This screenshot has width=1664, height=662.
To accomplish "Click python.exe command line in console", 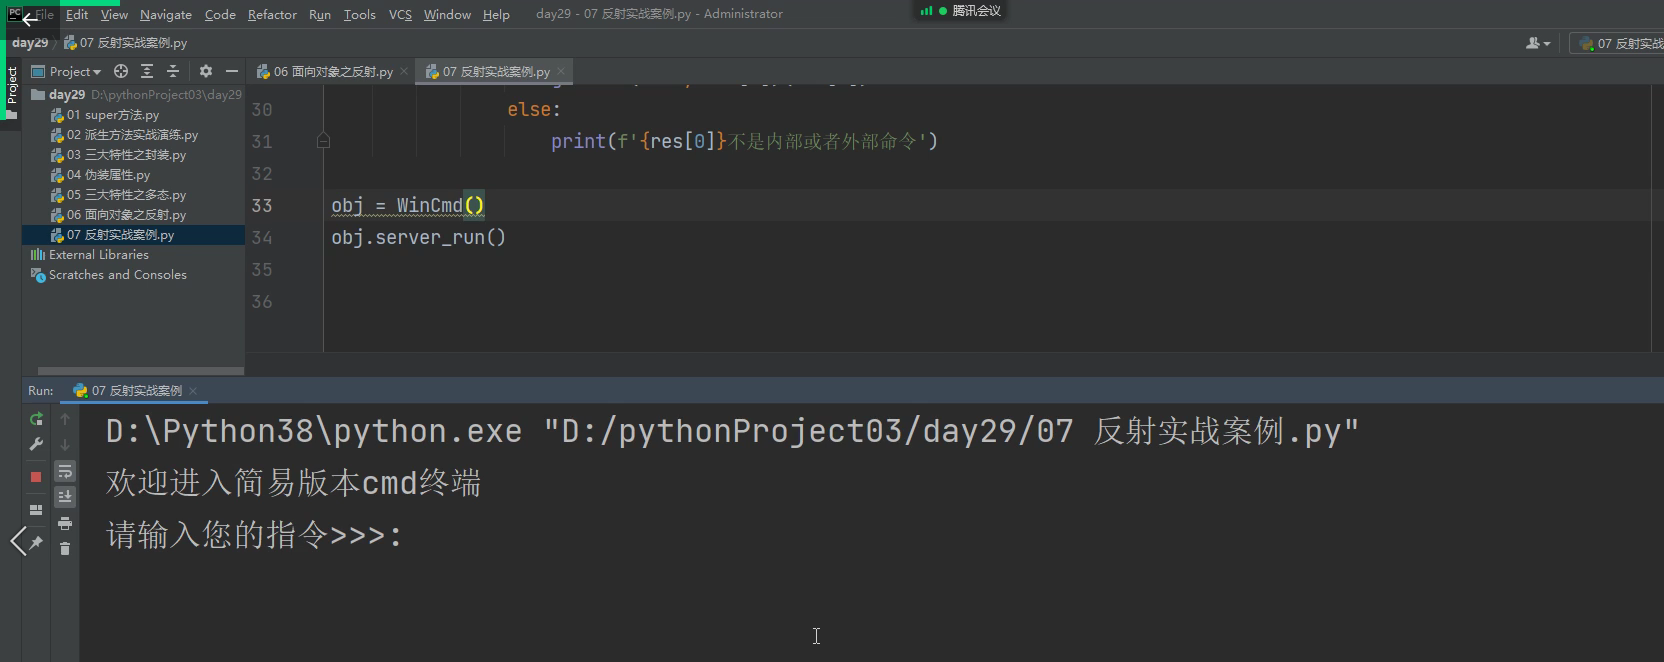I will 732,431.
